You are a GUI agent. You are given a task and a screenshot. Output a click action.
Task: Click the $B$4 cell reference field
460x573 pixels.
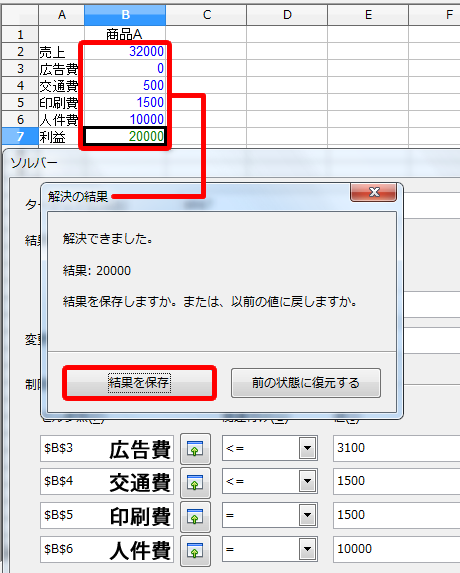[107, 481]
